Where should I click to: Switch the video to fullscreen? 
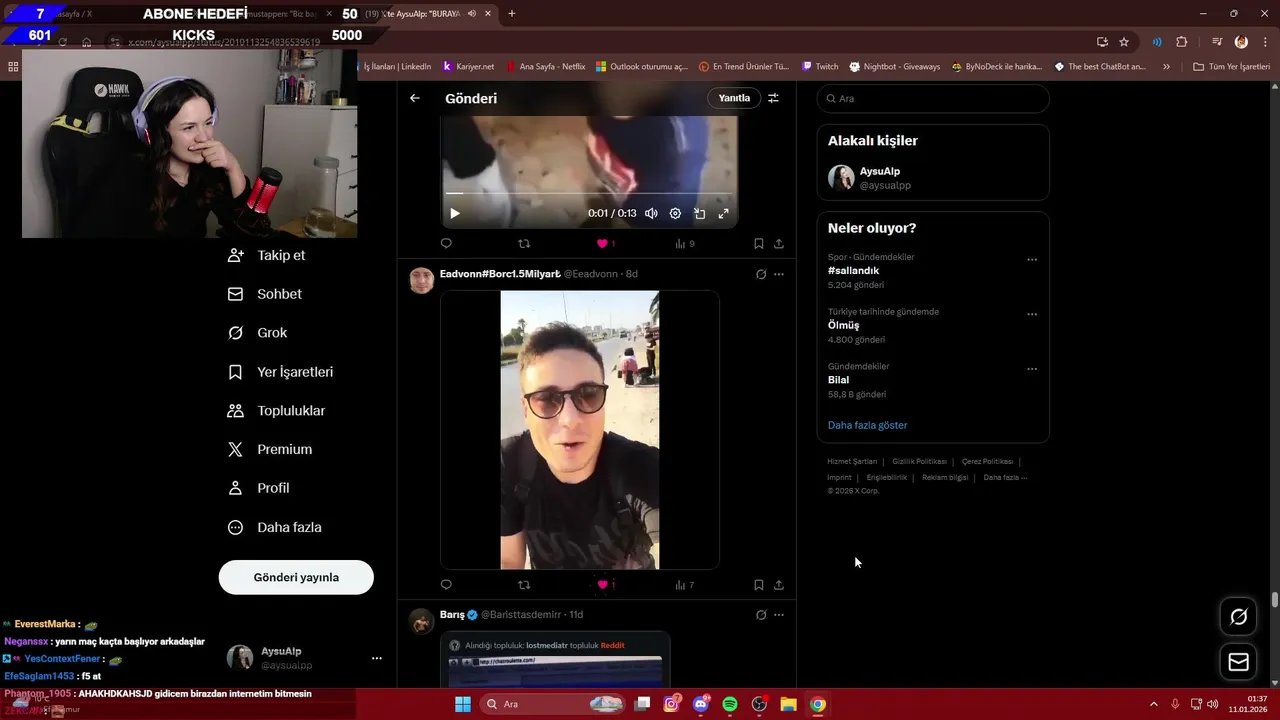[723, 213]
